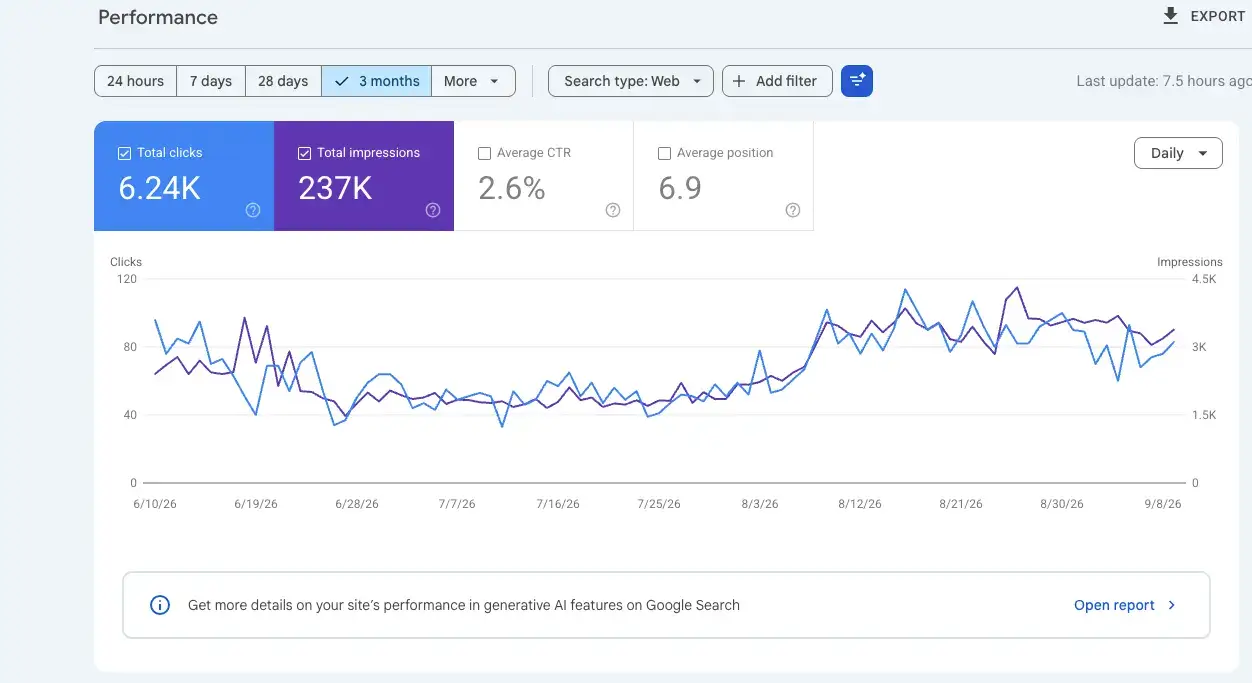Screen dimensions: 1252x683
Task: Open the More date range dropdown
Action: point(473,81)
